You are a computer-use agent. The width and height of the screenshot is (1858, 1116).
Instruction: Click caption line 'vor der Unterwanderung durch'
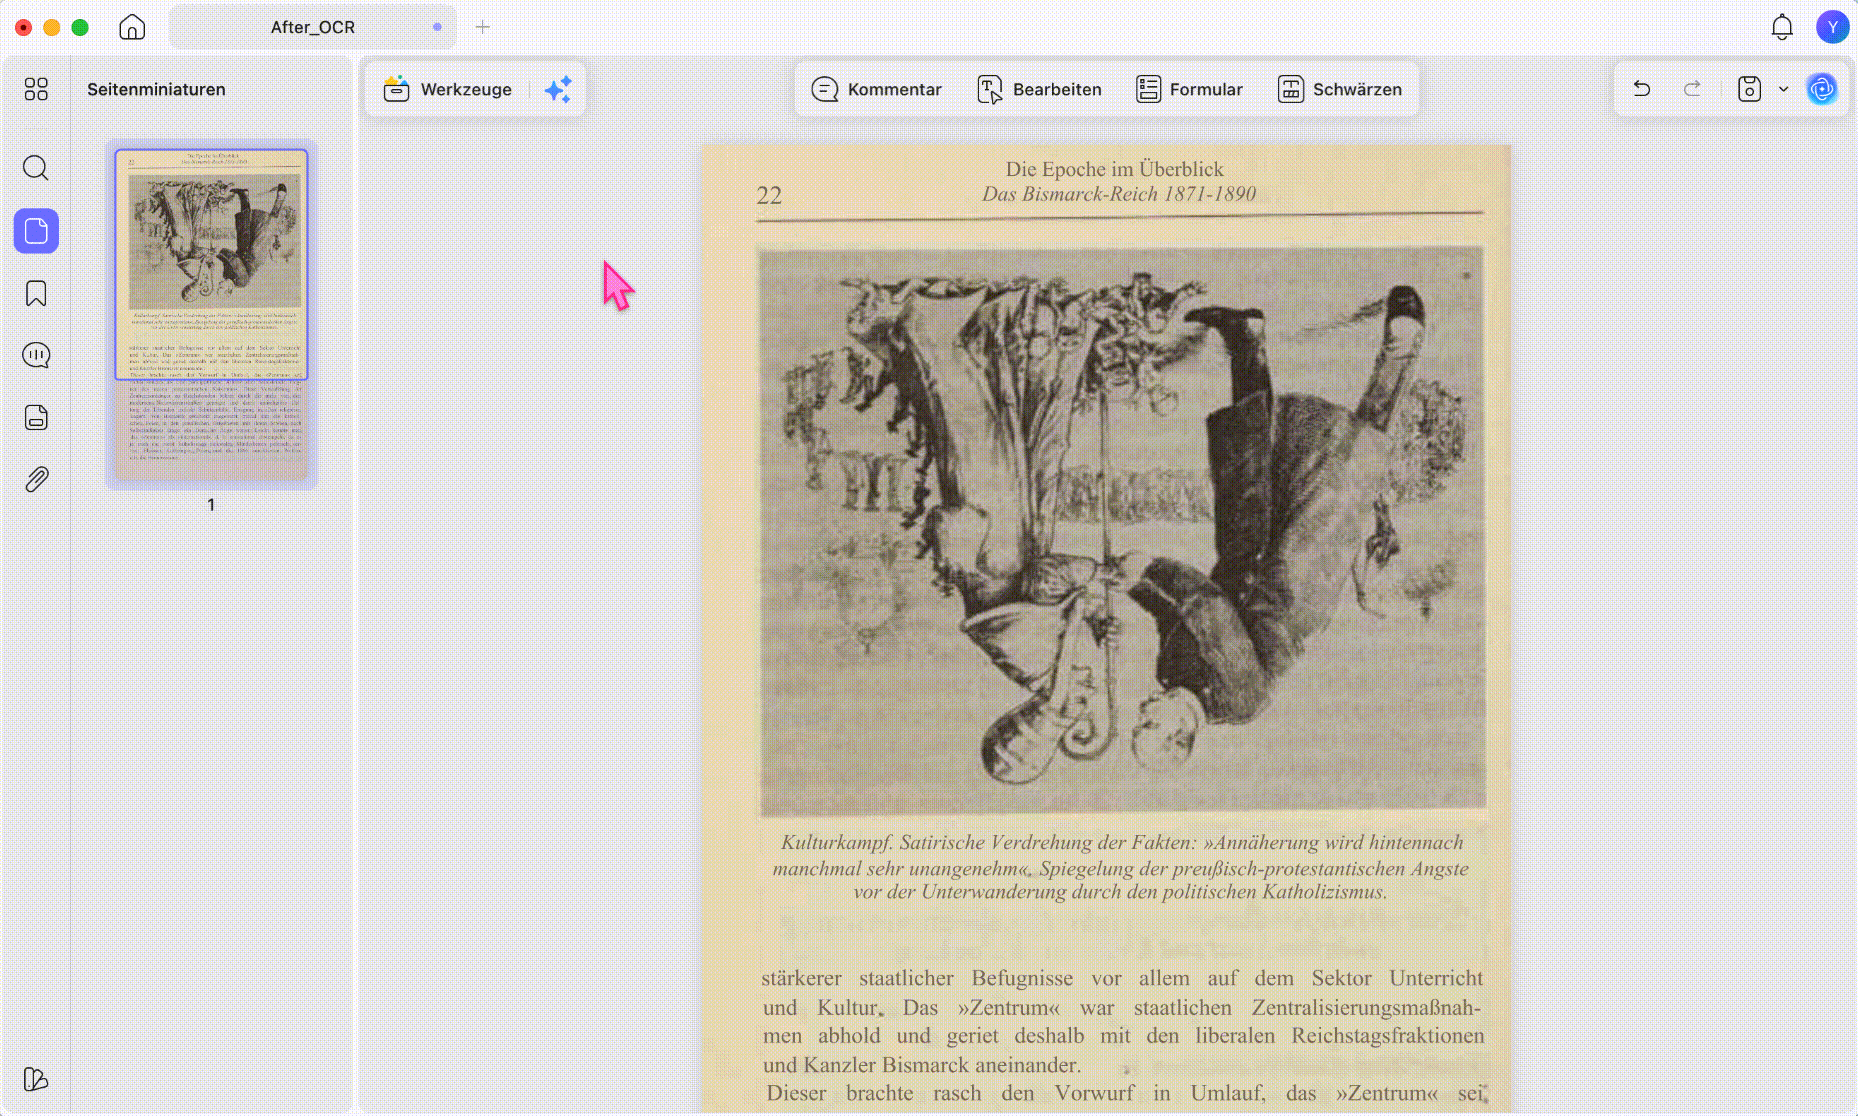click(1120, 892)
